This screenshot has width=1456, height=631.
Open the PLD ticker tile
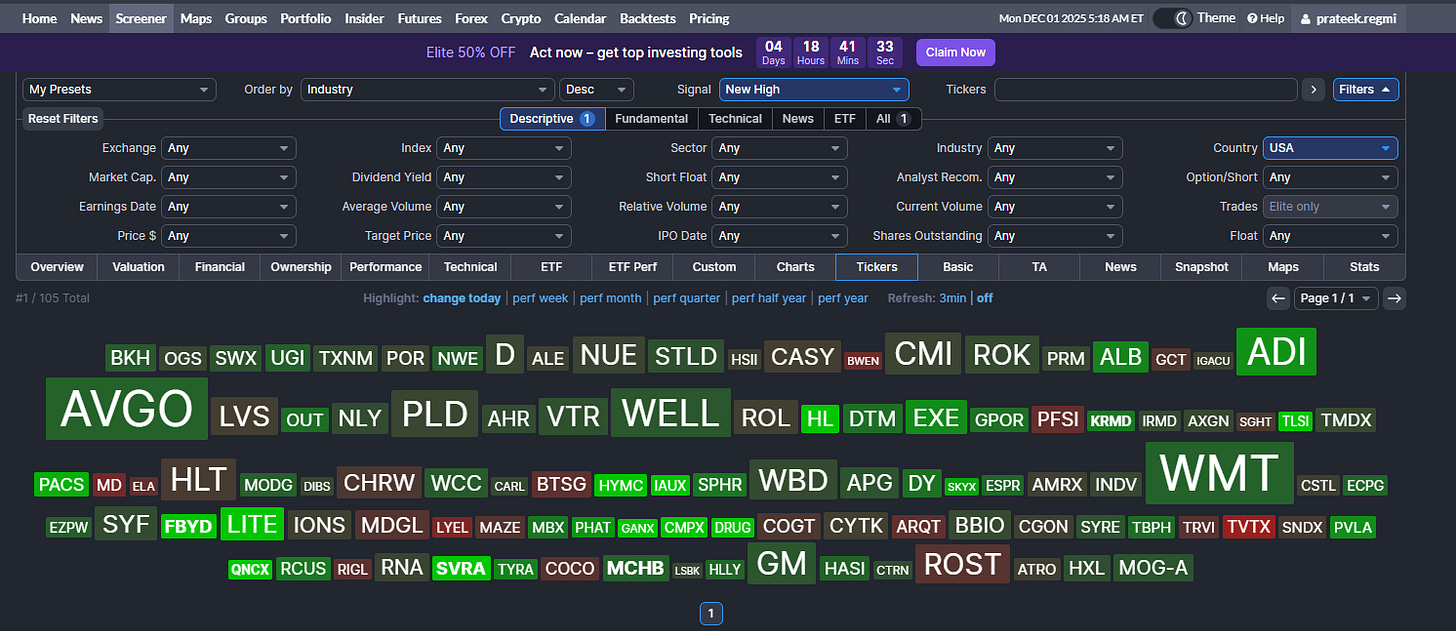point(434,414)
